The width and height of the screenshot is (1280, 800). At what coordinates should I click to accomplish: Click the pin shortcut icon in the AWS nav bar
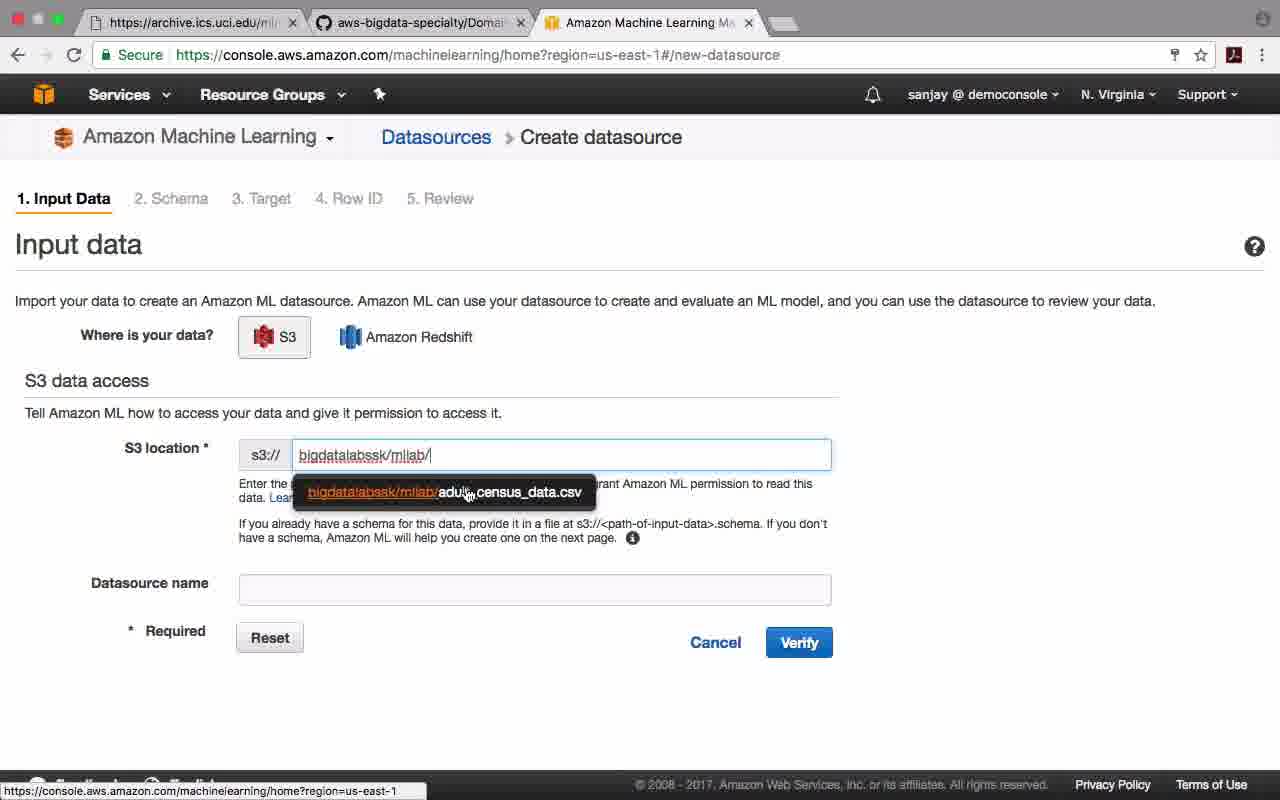(x=379, y=94)
